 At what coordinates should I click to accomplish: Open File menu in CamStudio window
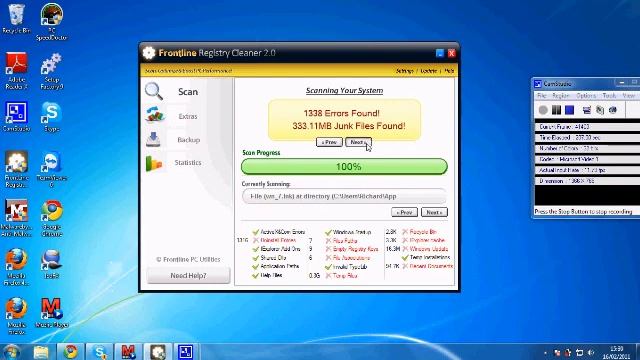pyautogui.click(x=542, y=95)
